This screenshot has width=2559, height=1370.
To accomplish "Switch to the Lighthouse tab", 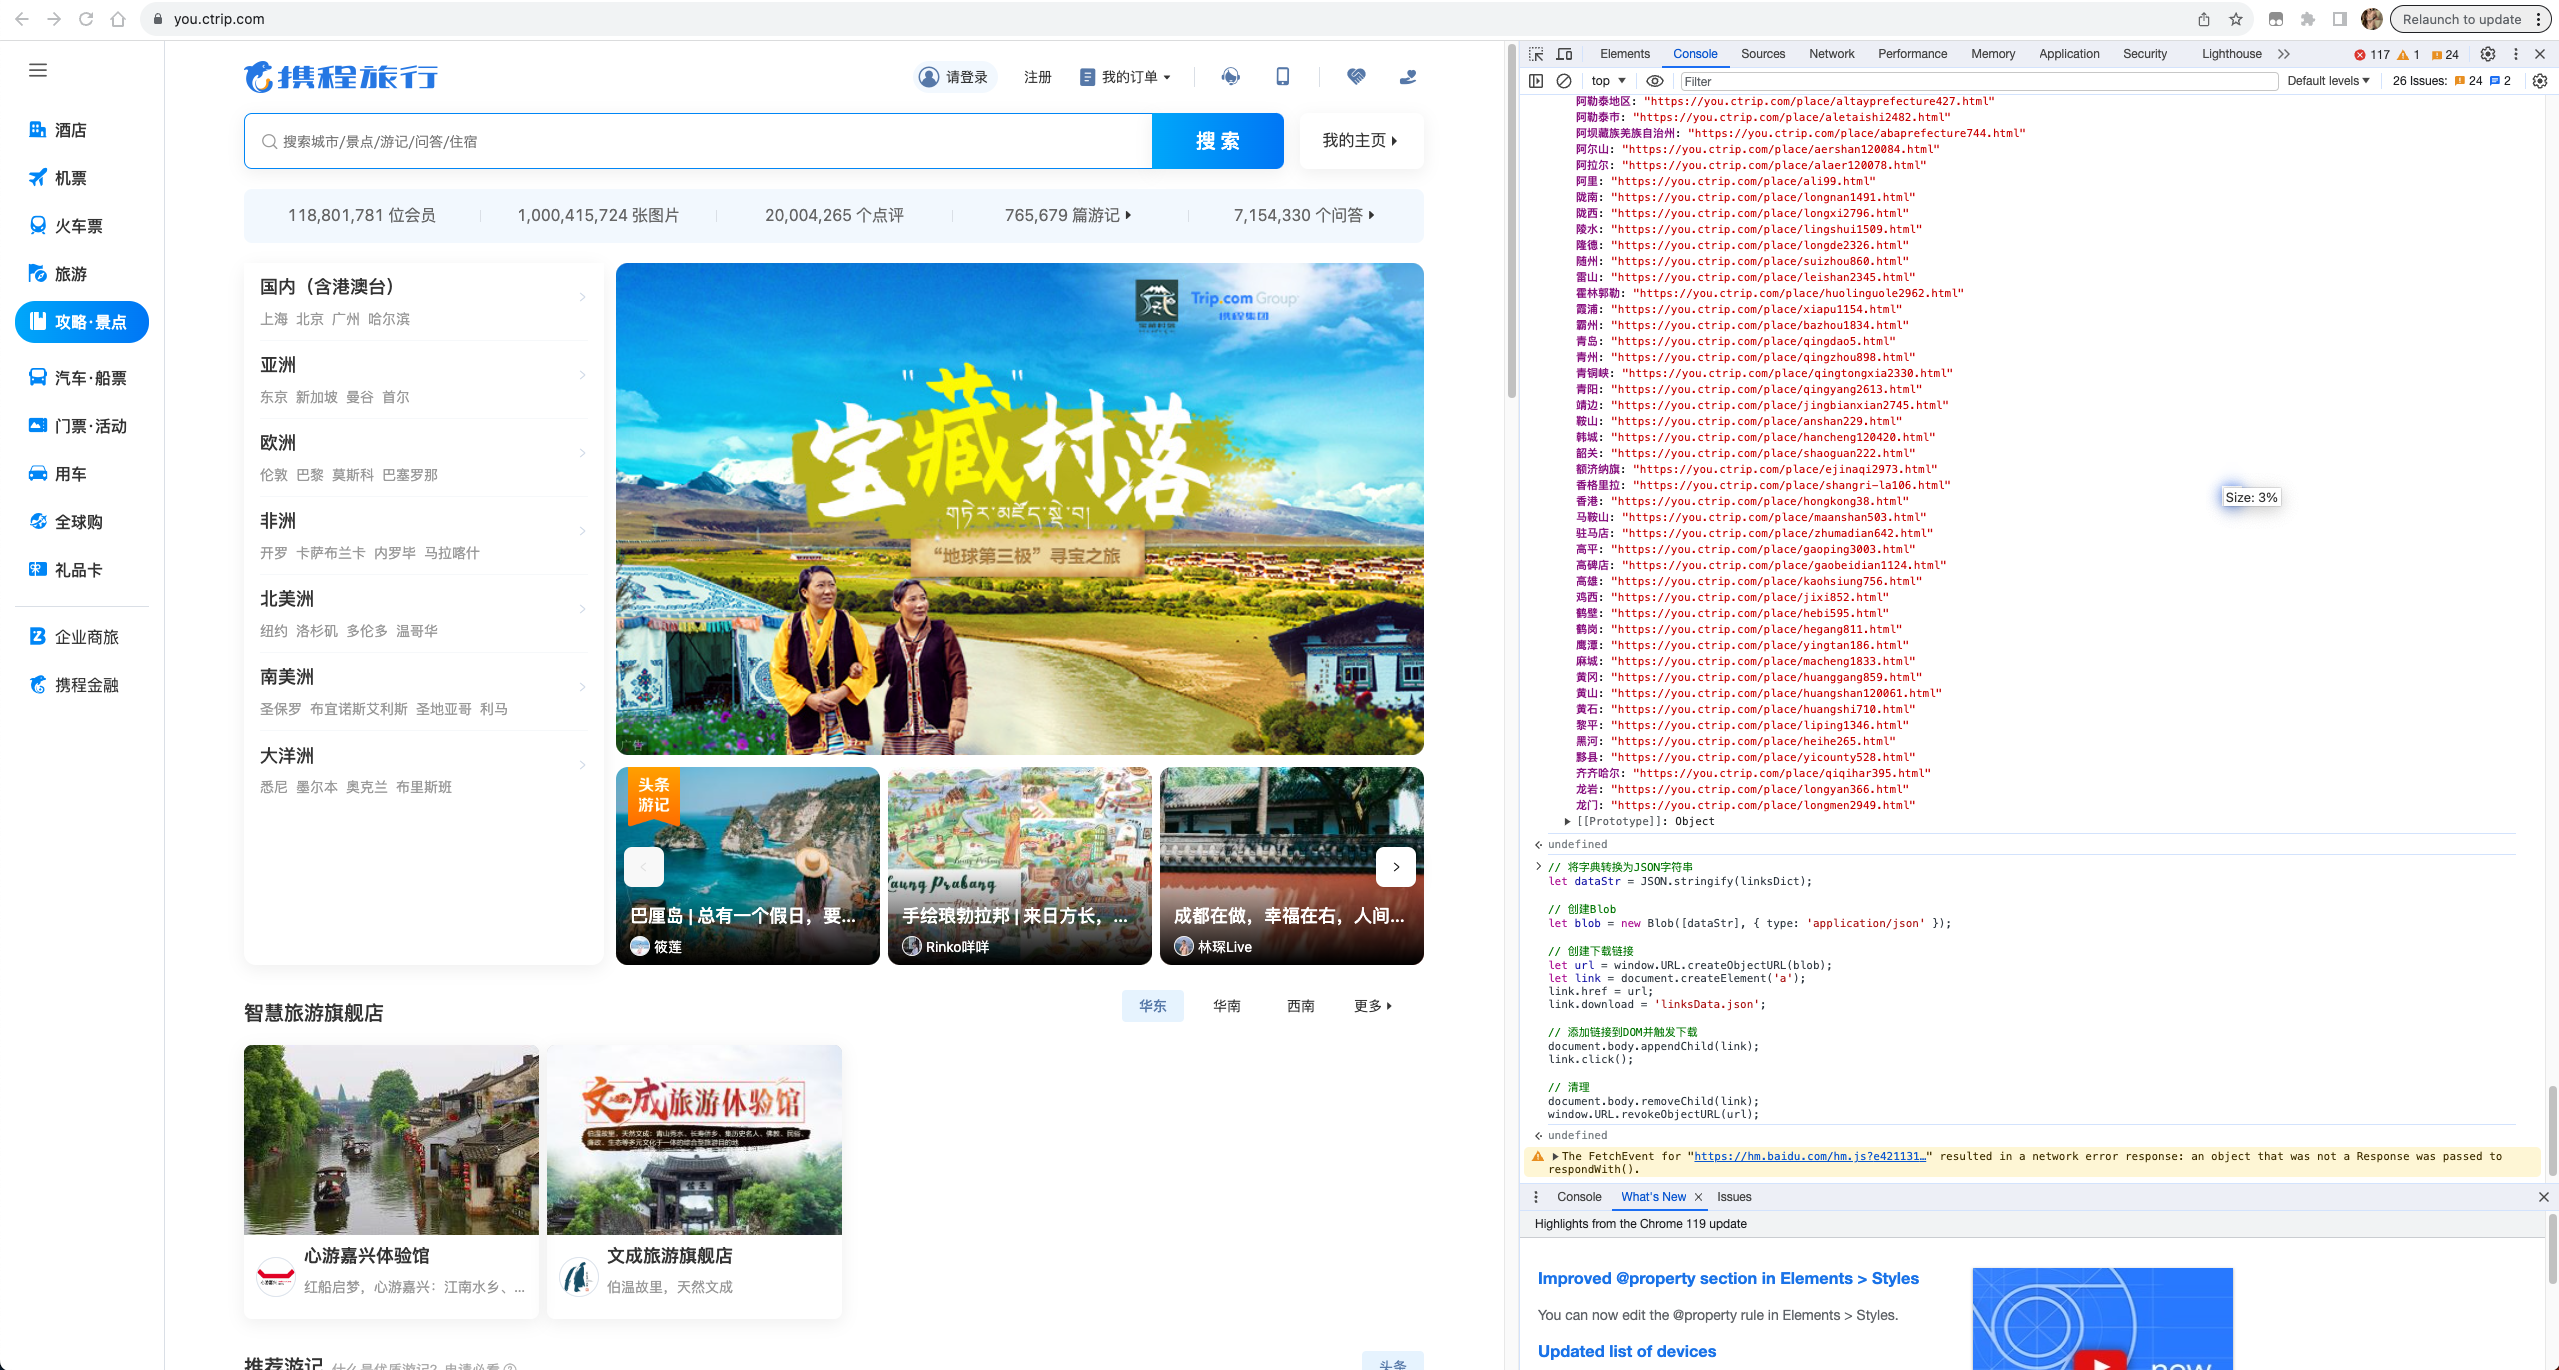I will tap(2231, 54).
